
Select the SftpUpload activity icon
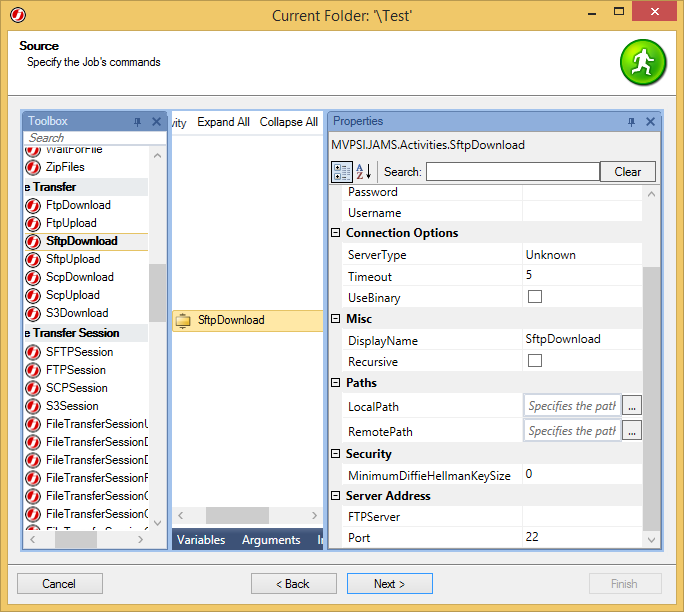(33, 260)
